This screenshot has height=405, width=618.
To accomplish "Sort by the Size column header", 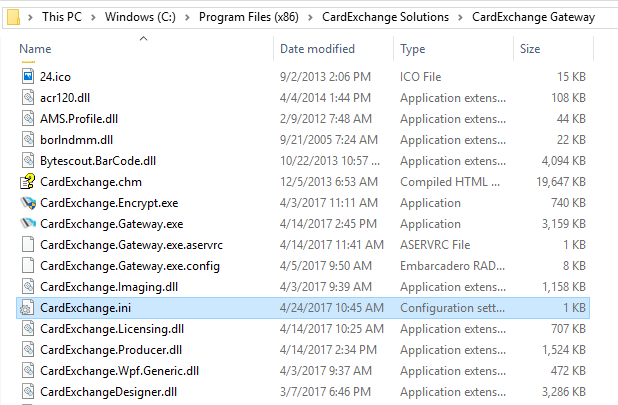I will pyautogui.click(x=530, y=49).
